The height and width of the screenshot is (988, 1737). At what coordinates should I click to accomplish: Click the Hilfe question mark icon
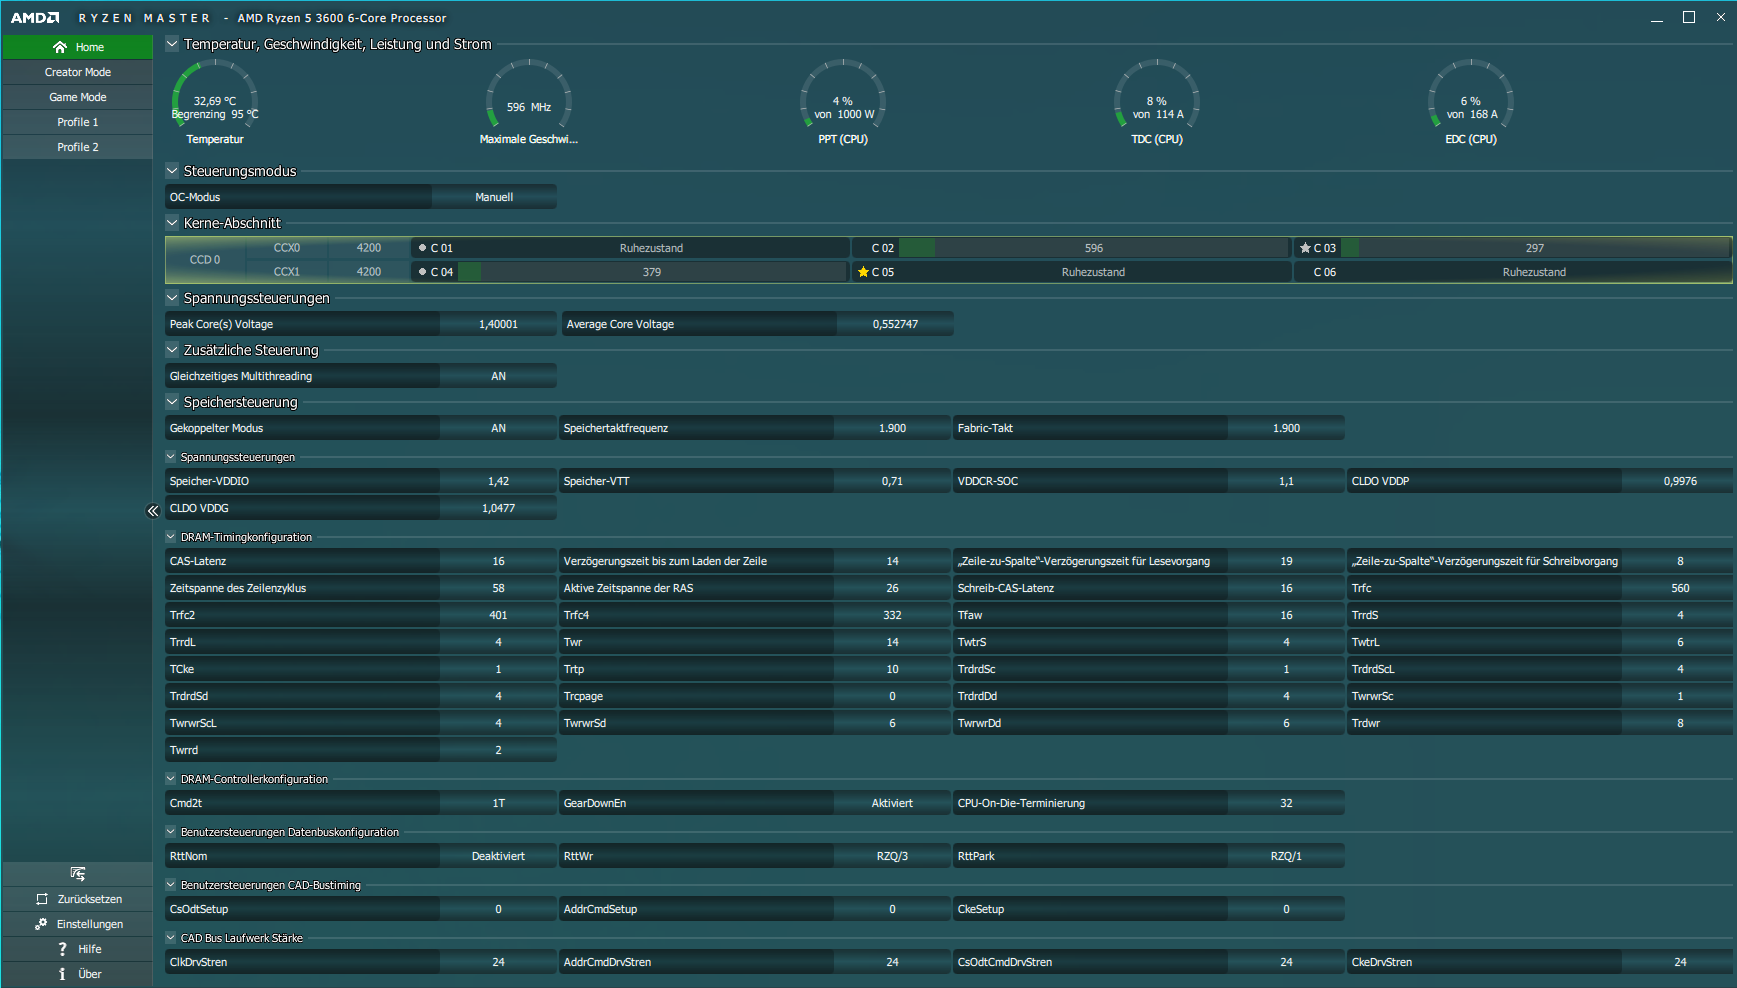pyautogui.click(x=62, y=949)
